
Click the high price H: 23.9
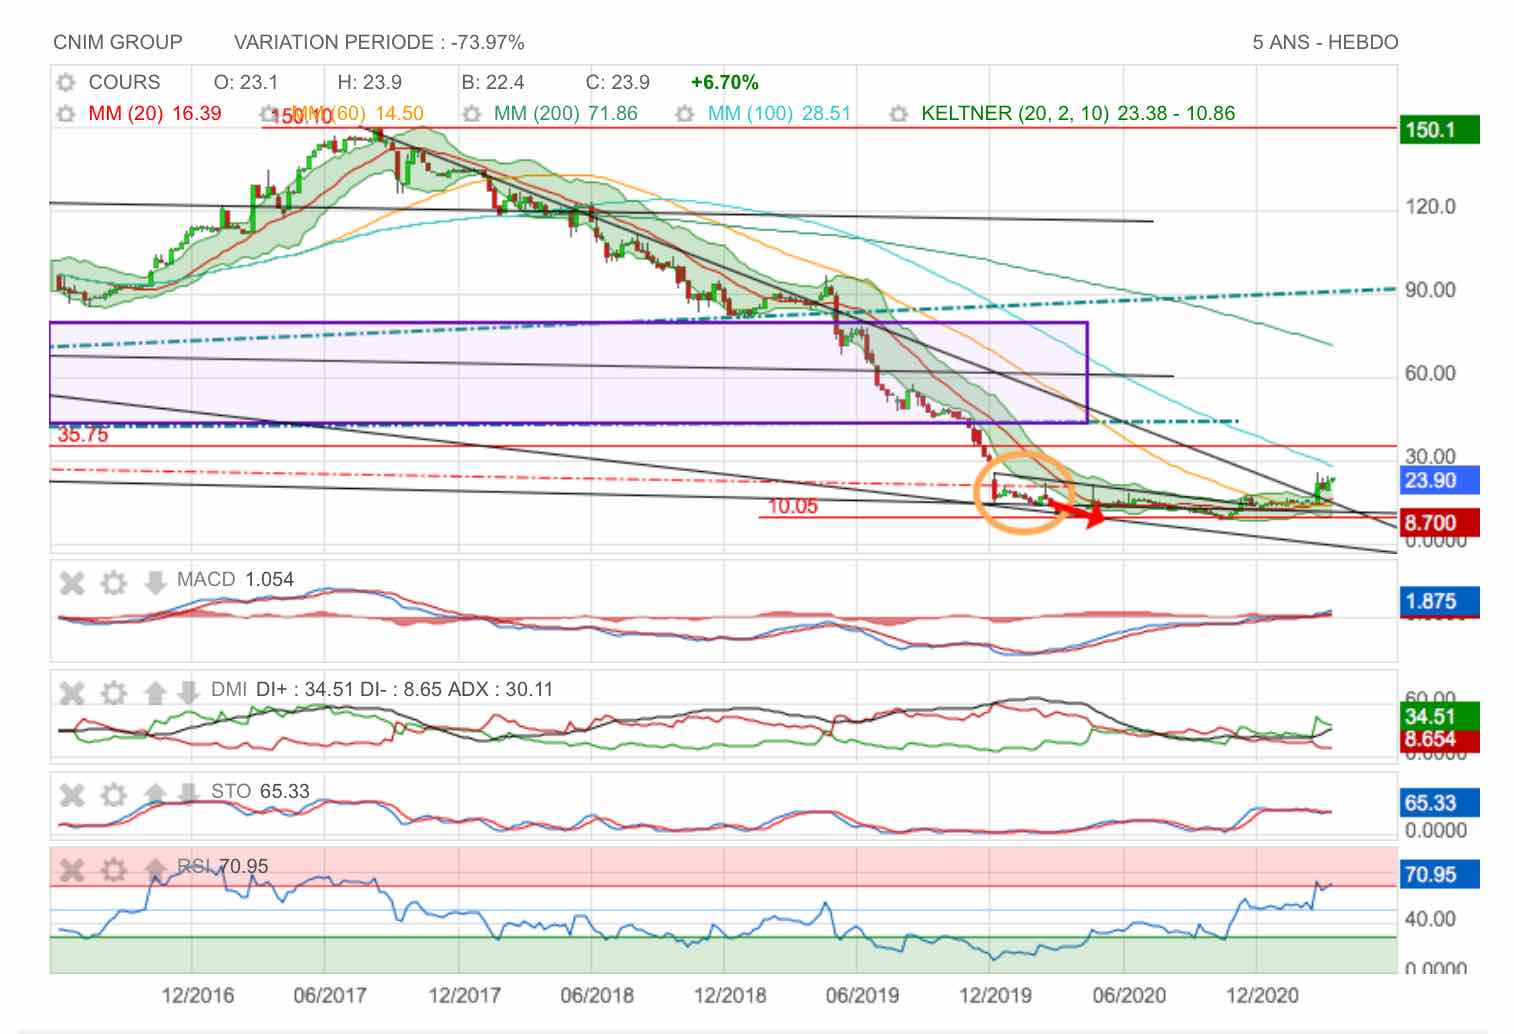(x=369, y=82)
